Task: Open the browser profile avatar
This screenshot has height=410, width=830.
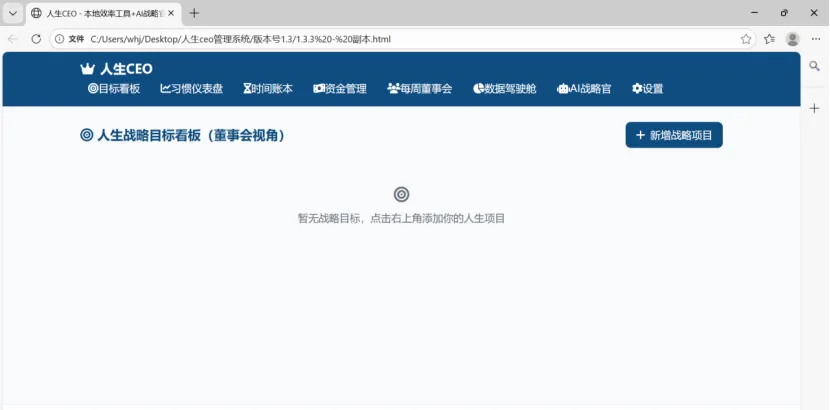Action: point(792,39)
